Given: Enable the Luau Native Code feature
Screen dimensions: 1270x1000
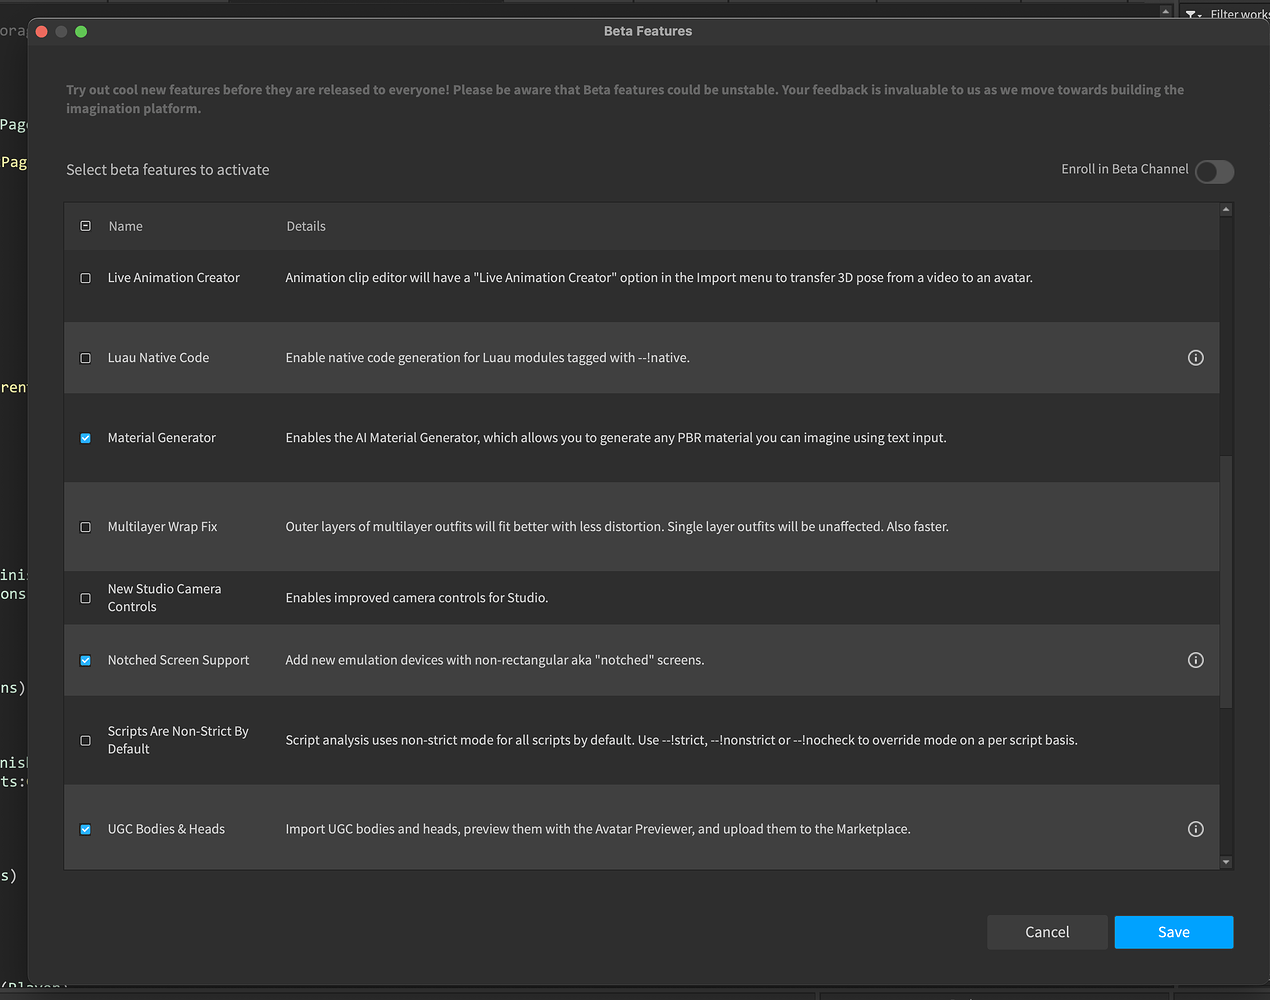Looking at the screenshot, I should click(85, 357).
